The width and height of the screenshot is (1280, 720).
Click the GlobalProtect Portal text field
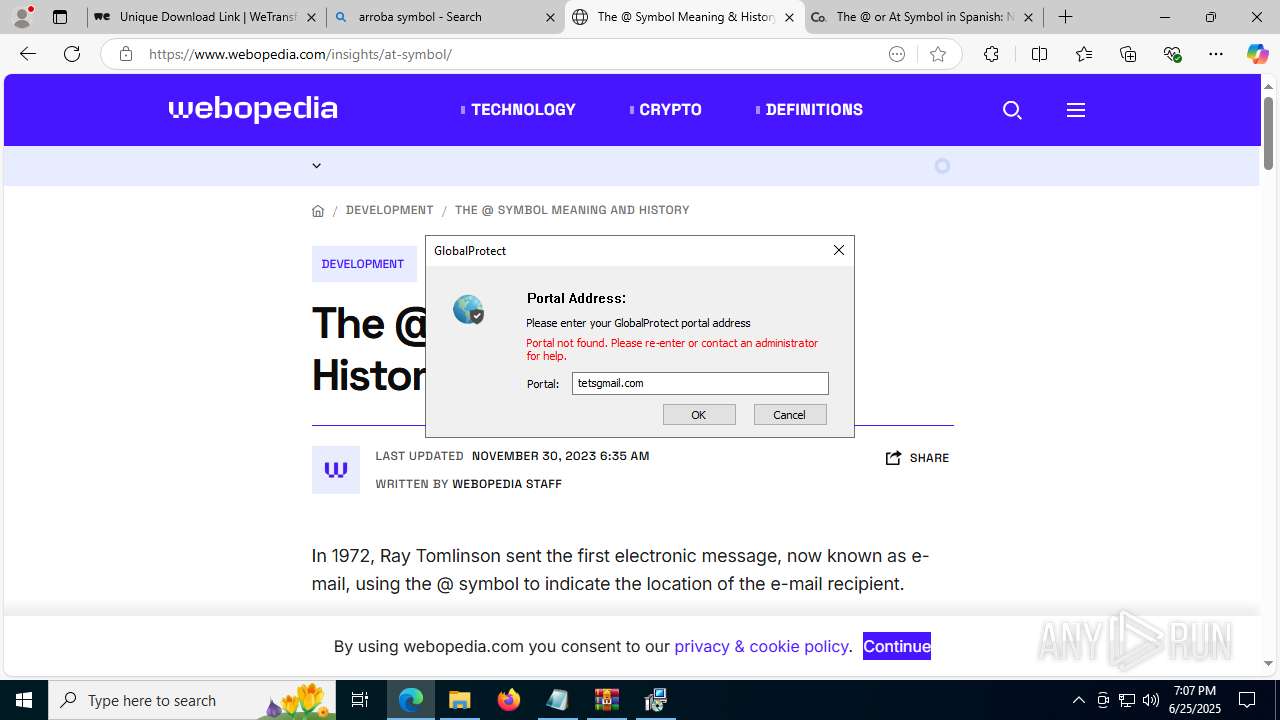tap(700, 383)
